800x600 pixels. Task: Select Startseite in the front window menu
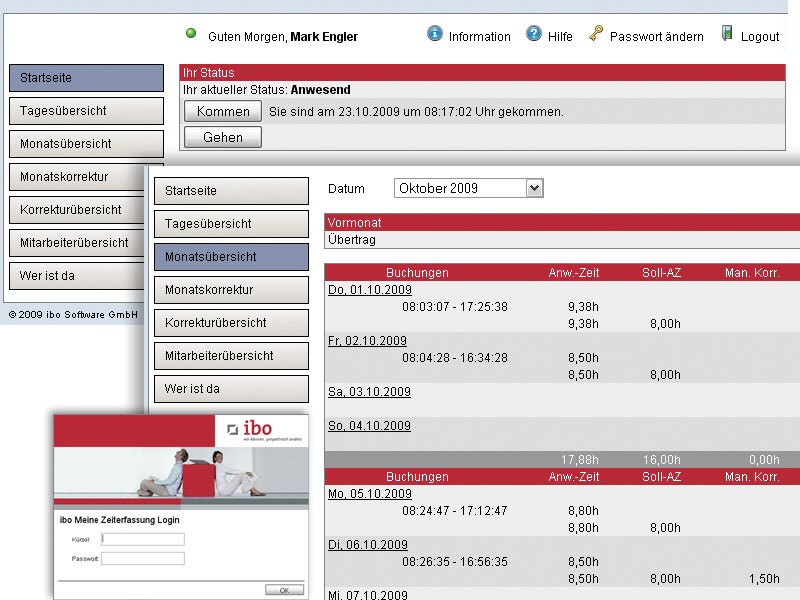click(x=231, y=191)
